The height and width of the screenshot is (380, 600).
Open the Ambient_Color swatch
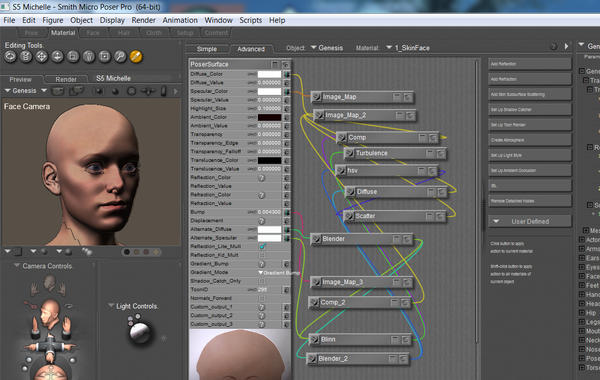pos(269,117)
